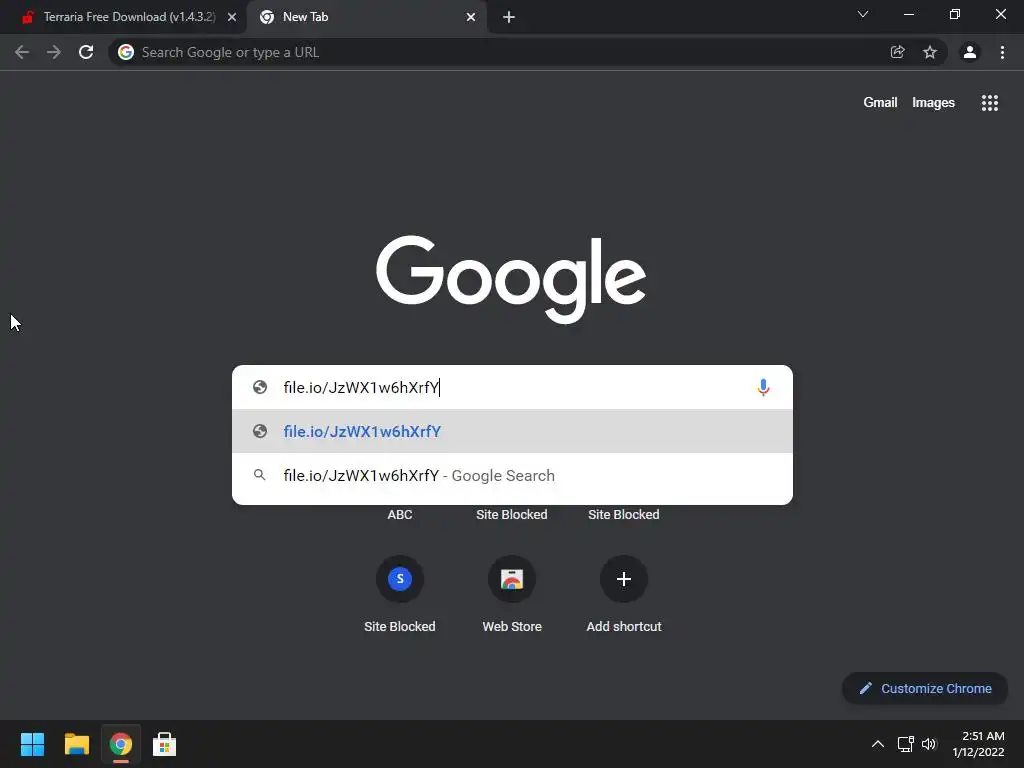The height and width of the screenshot is (768, 1024).
Task: Open Chrome three-dot menu
Action: click(x=1002, y=52)
